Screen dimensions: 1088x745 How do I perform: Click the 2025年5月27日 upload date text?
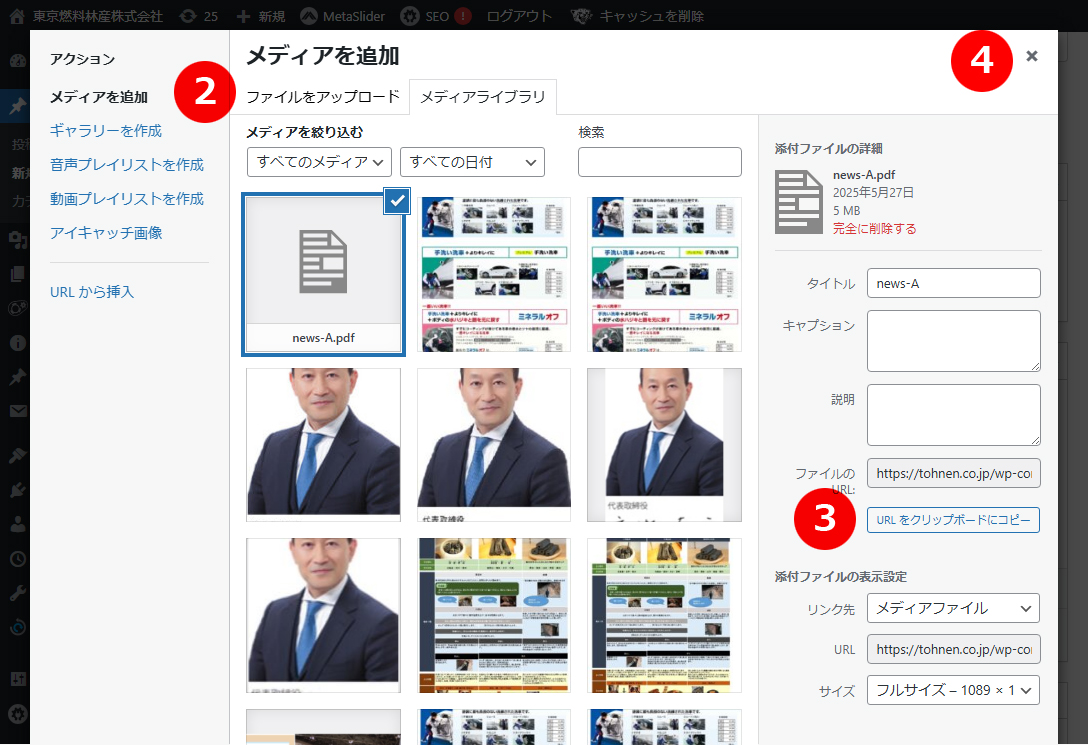(x=873, y=192)
